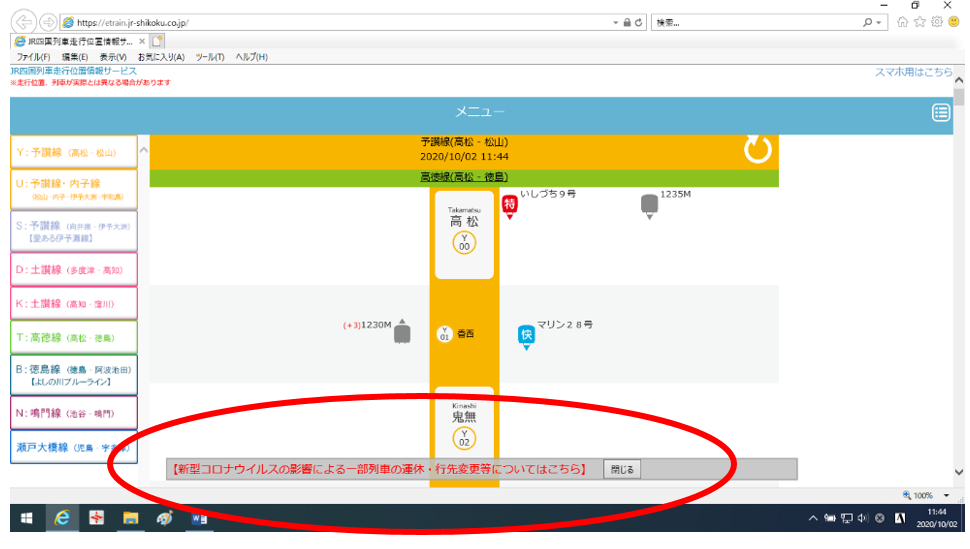
Task: Click the browser Forward arrow button
Action: point(48,22)
